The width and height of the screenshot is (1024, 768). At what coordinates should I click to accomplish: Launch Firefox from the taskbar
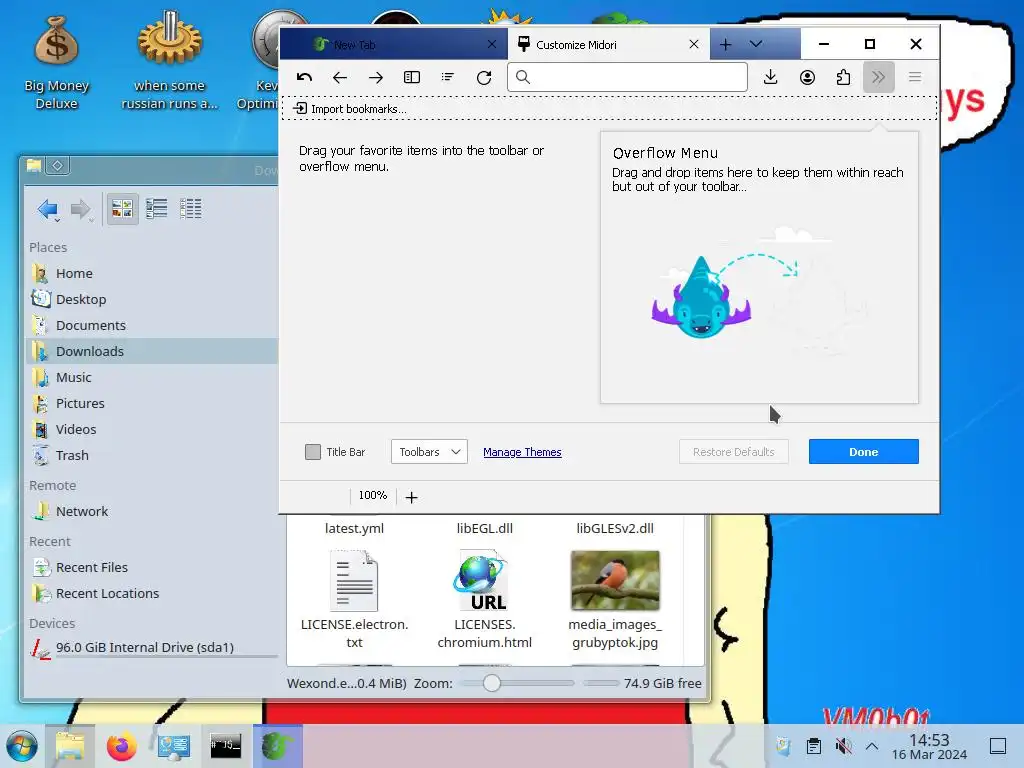(121, 746)
